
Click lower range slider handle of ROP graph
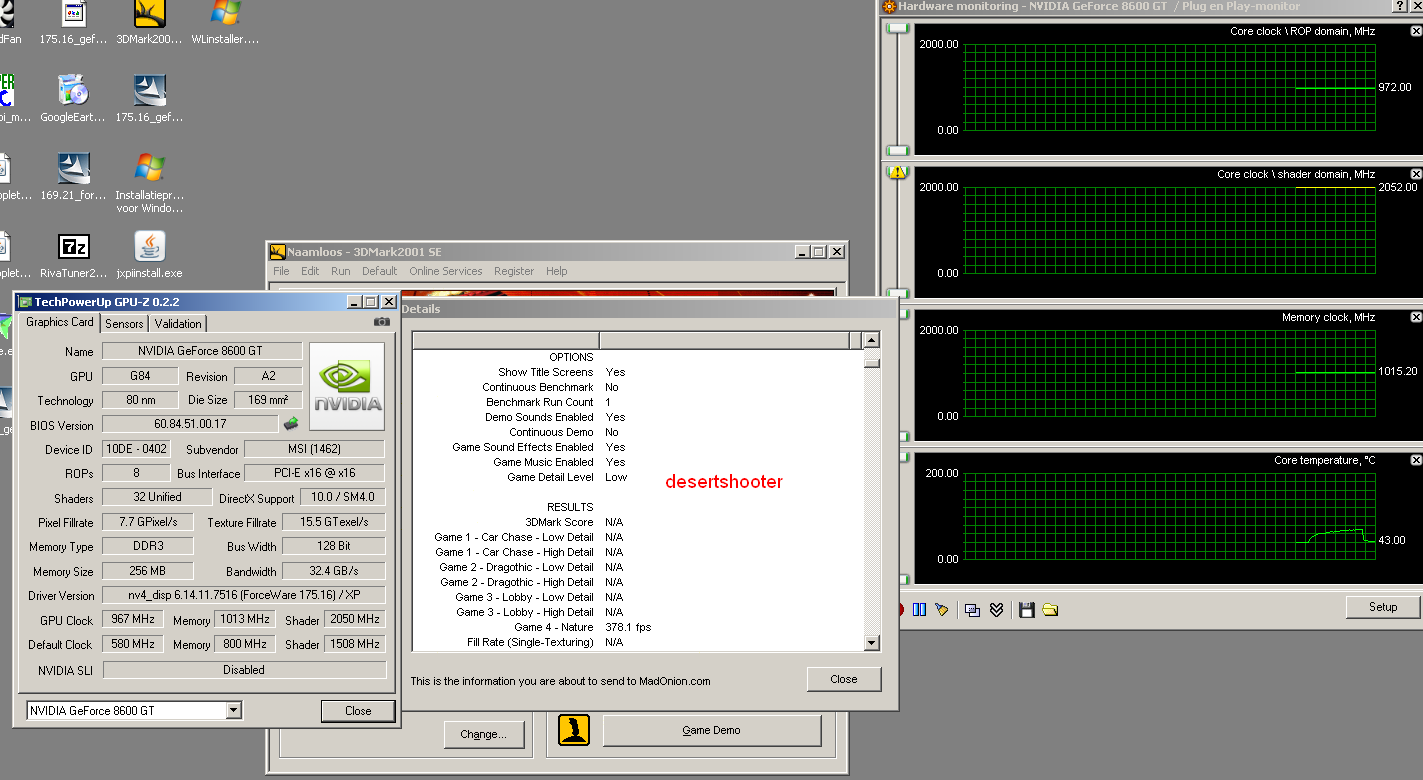pyautogui.click(x=898, y=151)
